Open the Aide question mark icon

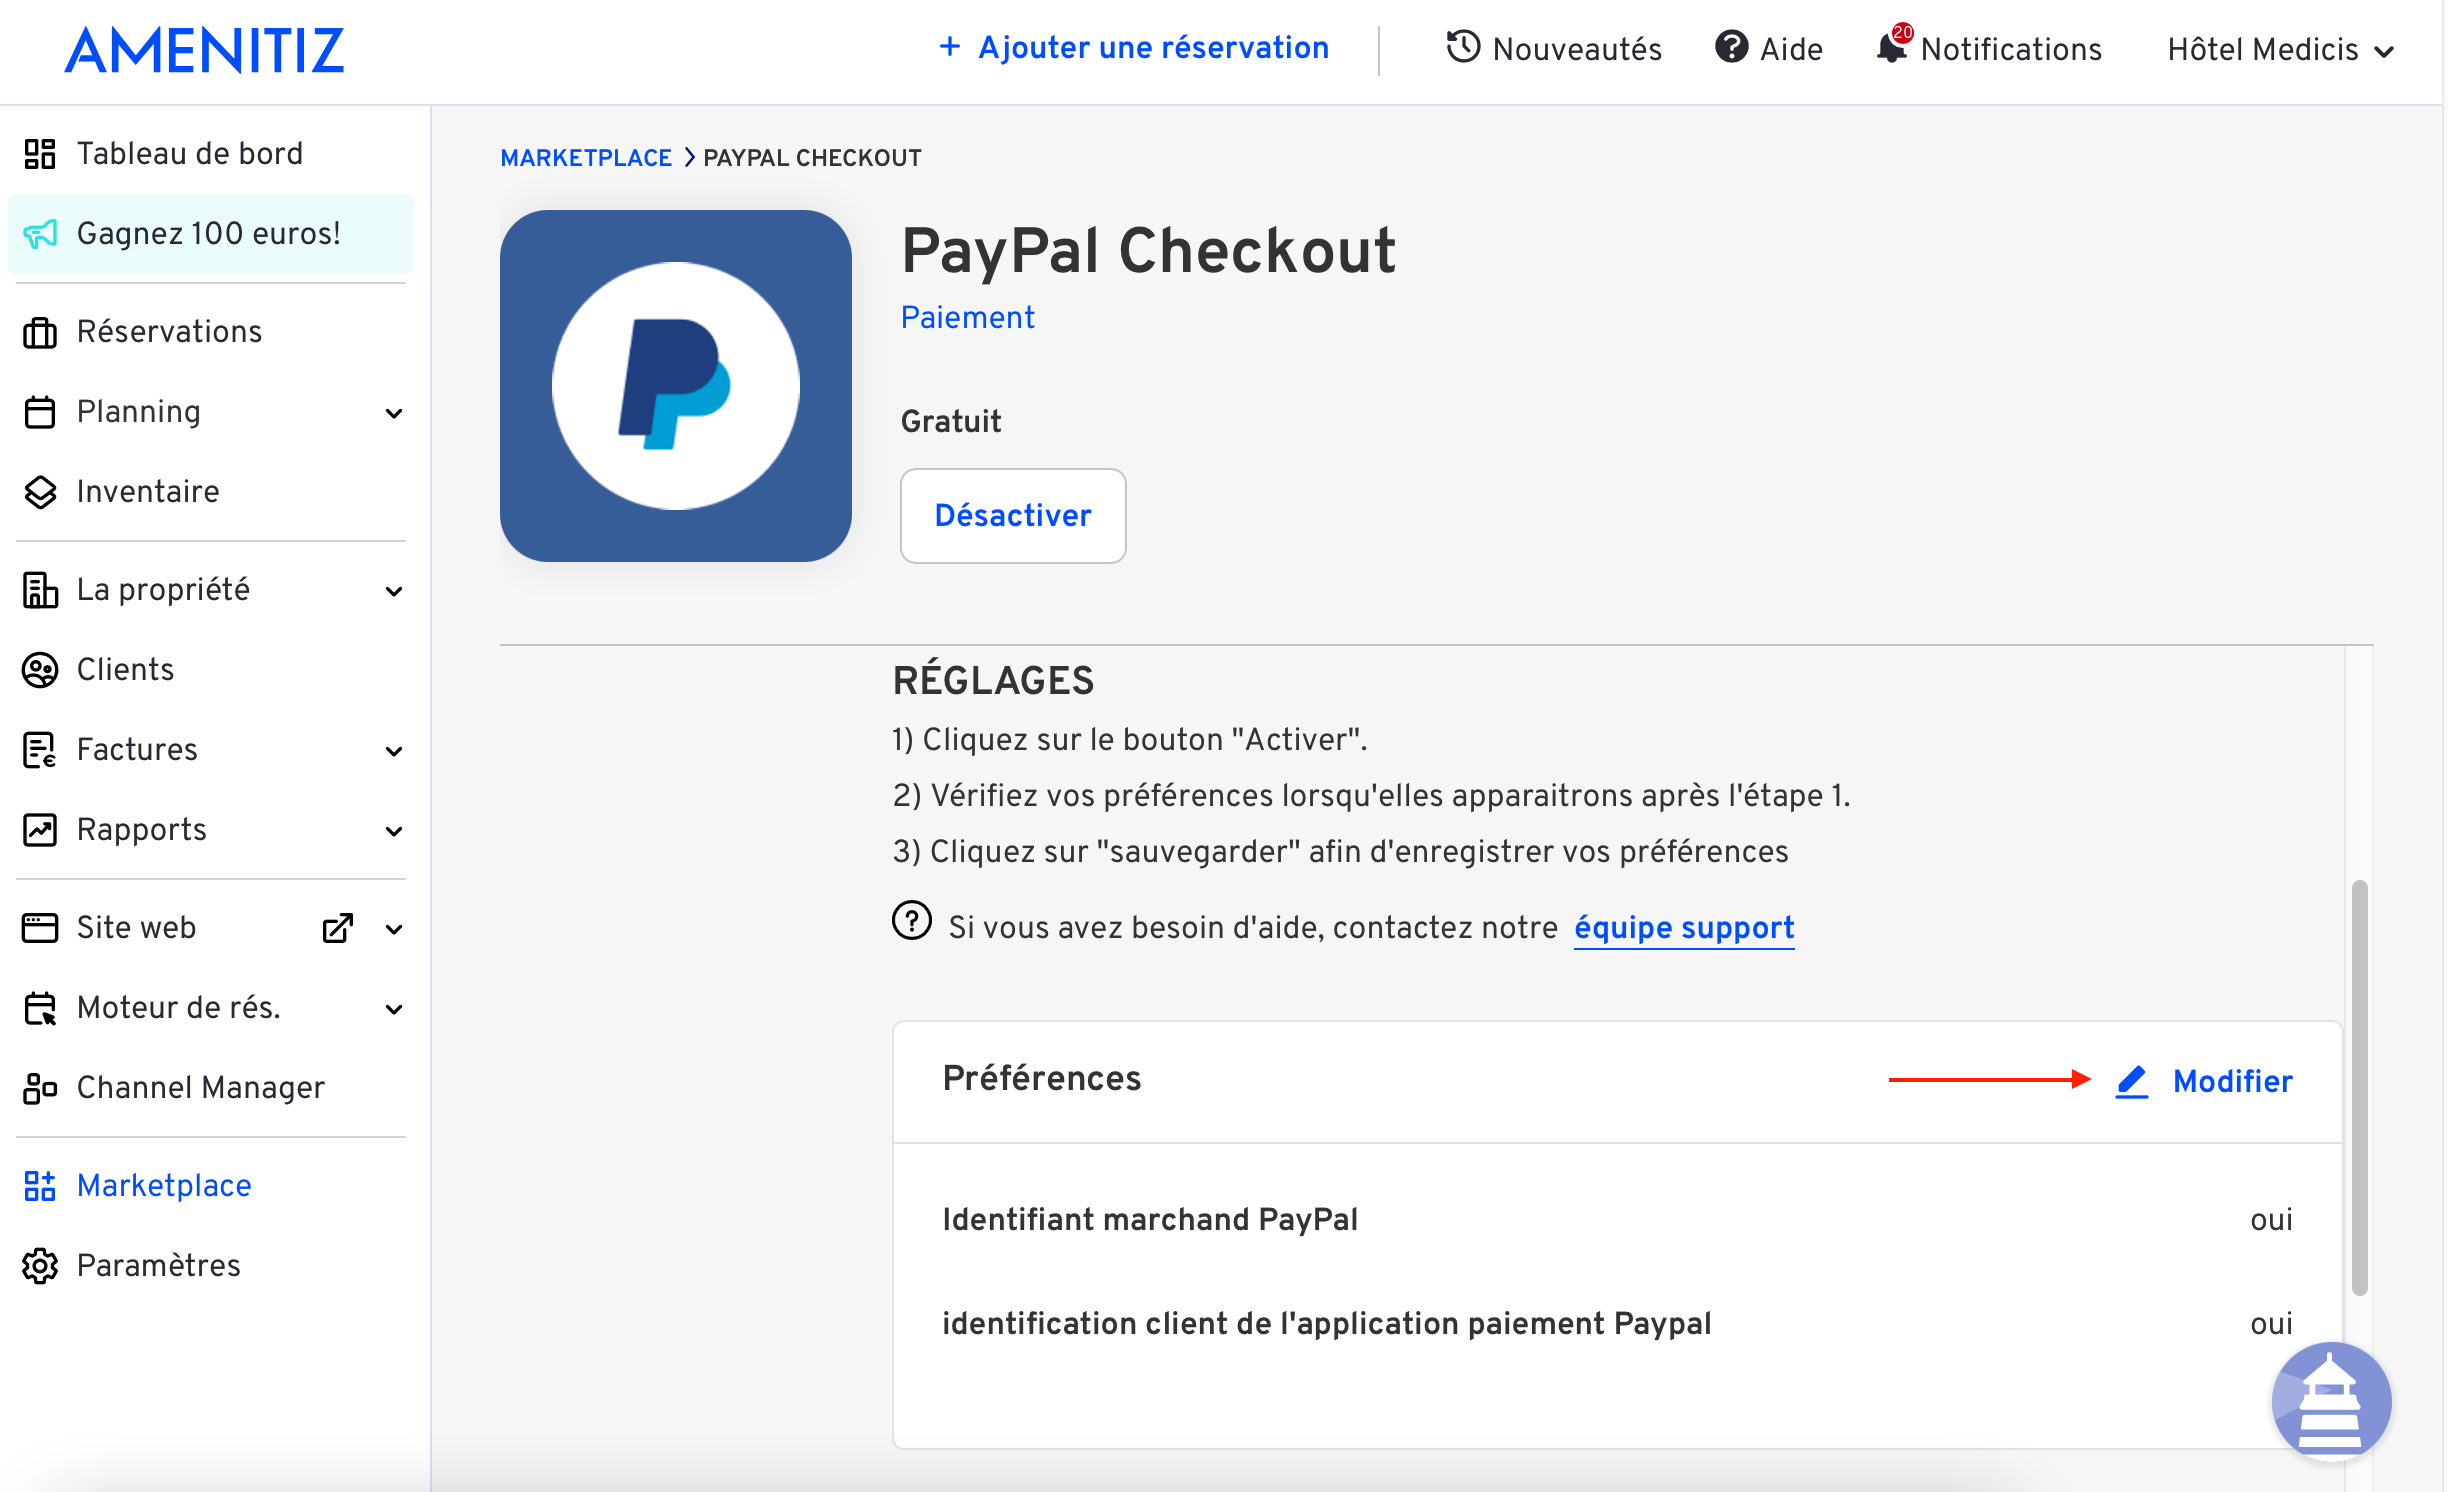1731,47
